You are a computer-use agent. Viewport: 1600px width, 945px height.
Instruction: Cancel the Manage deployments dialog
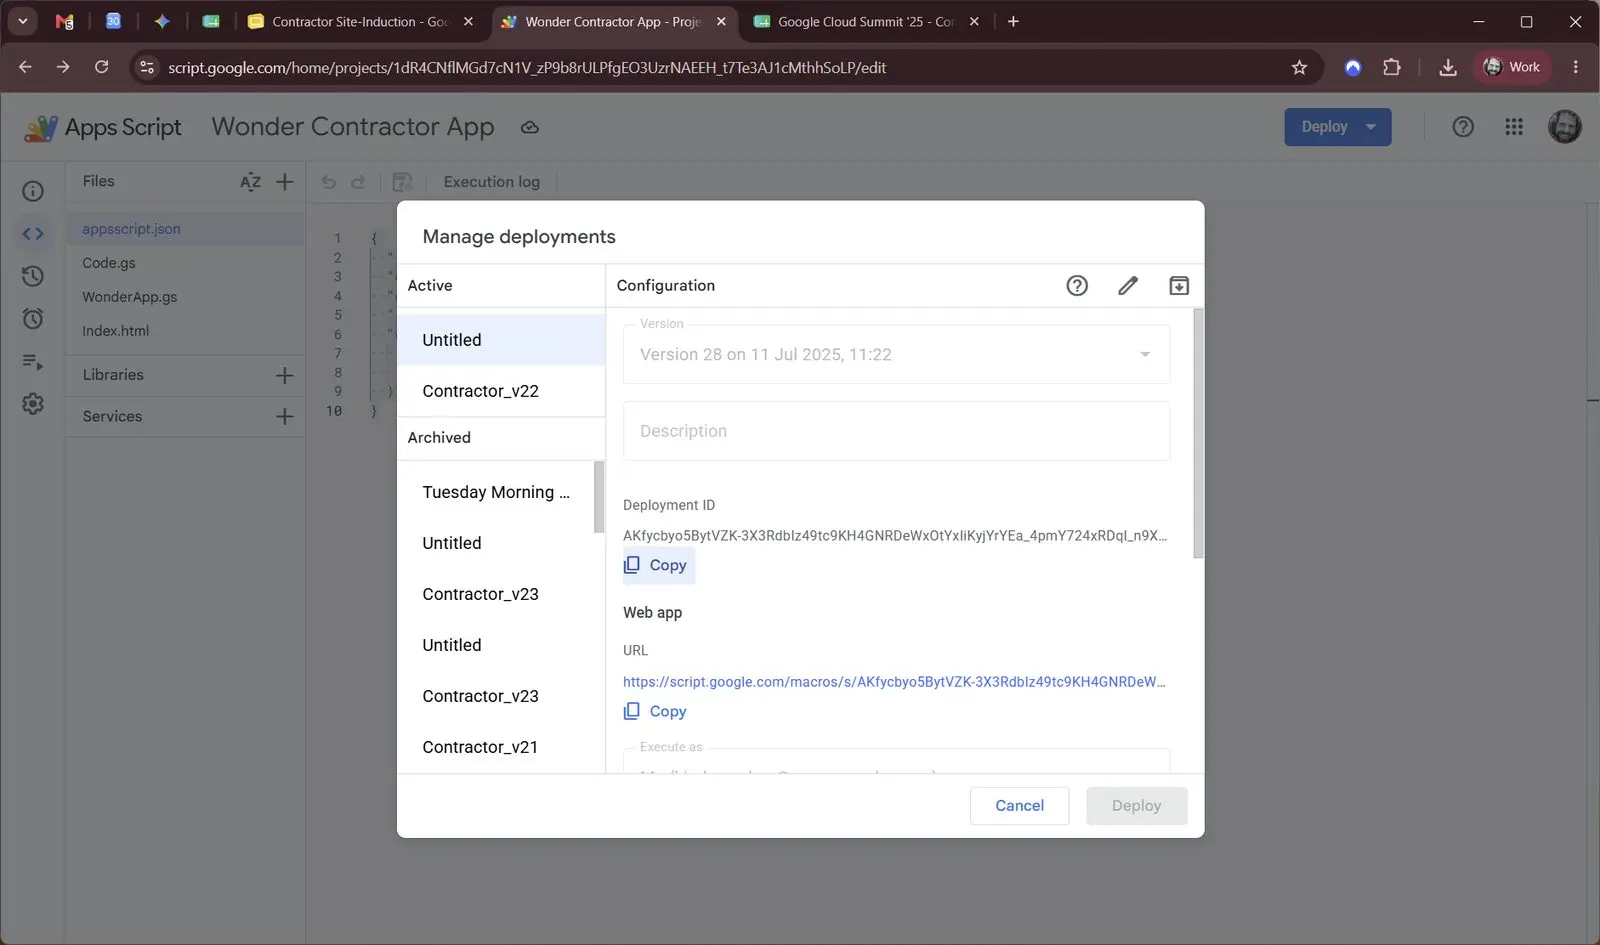[x=1019, y=806]
